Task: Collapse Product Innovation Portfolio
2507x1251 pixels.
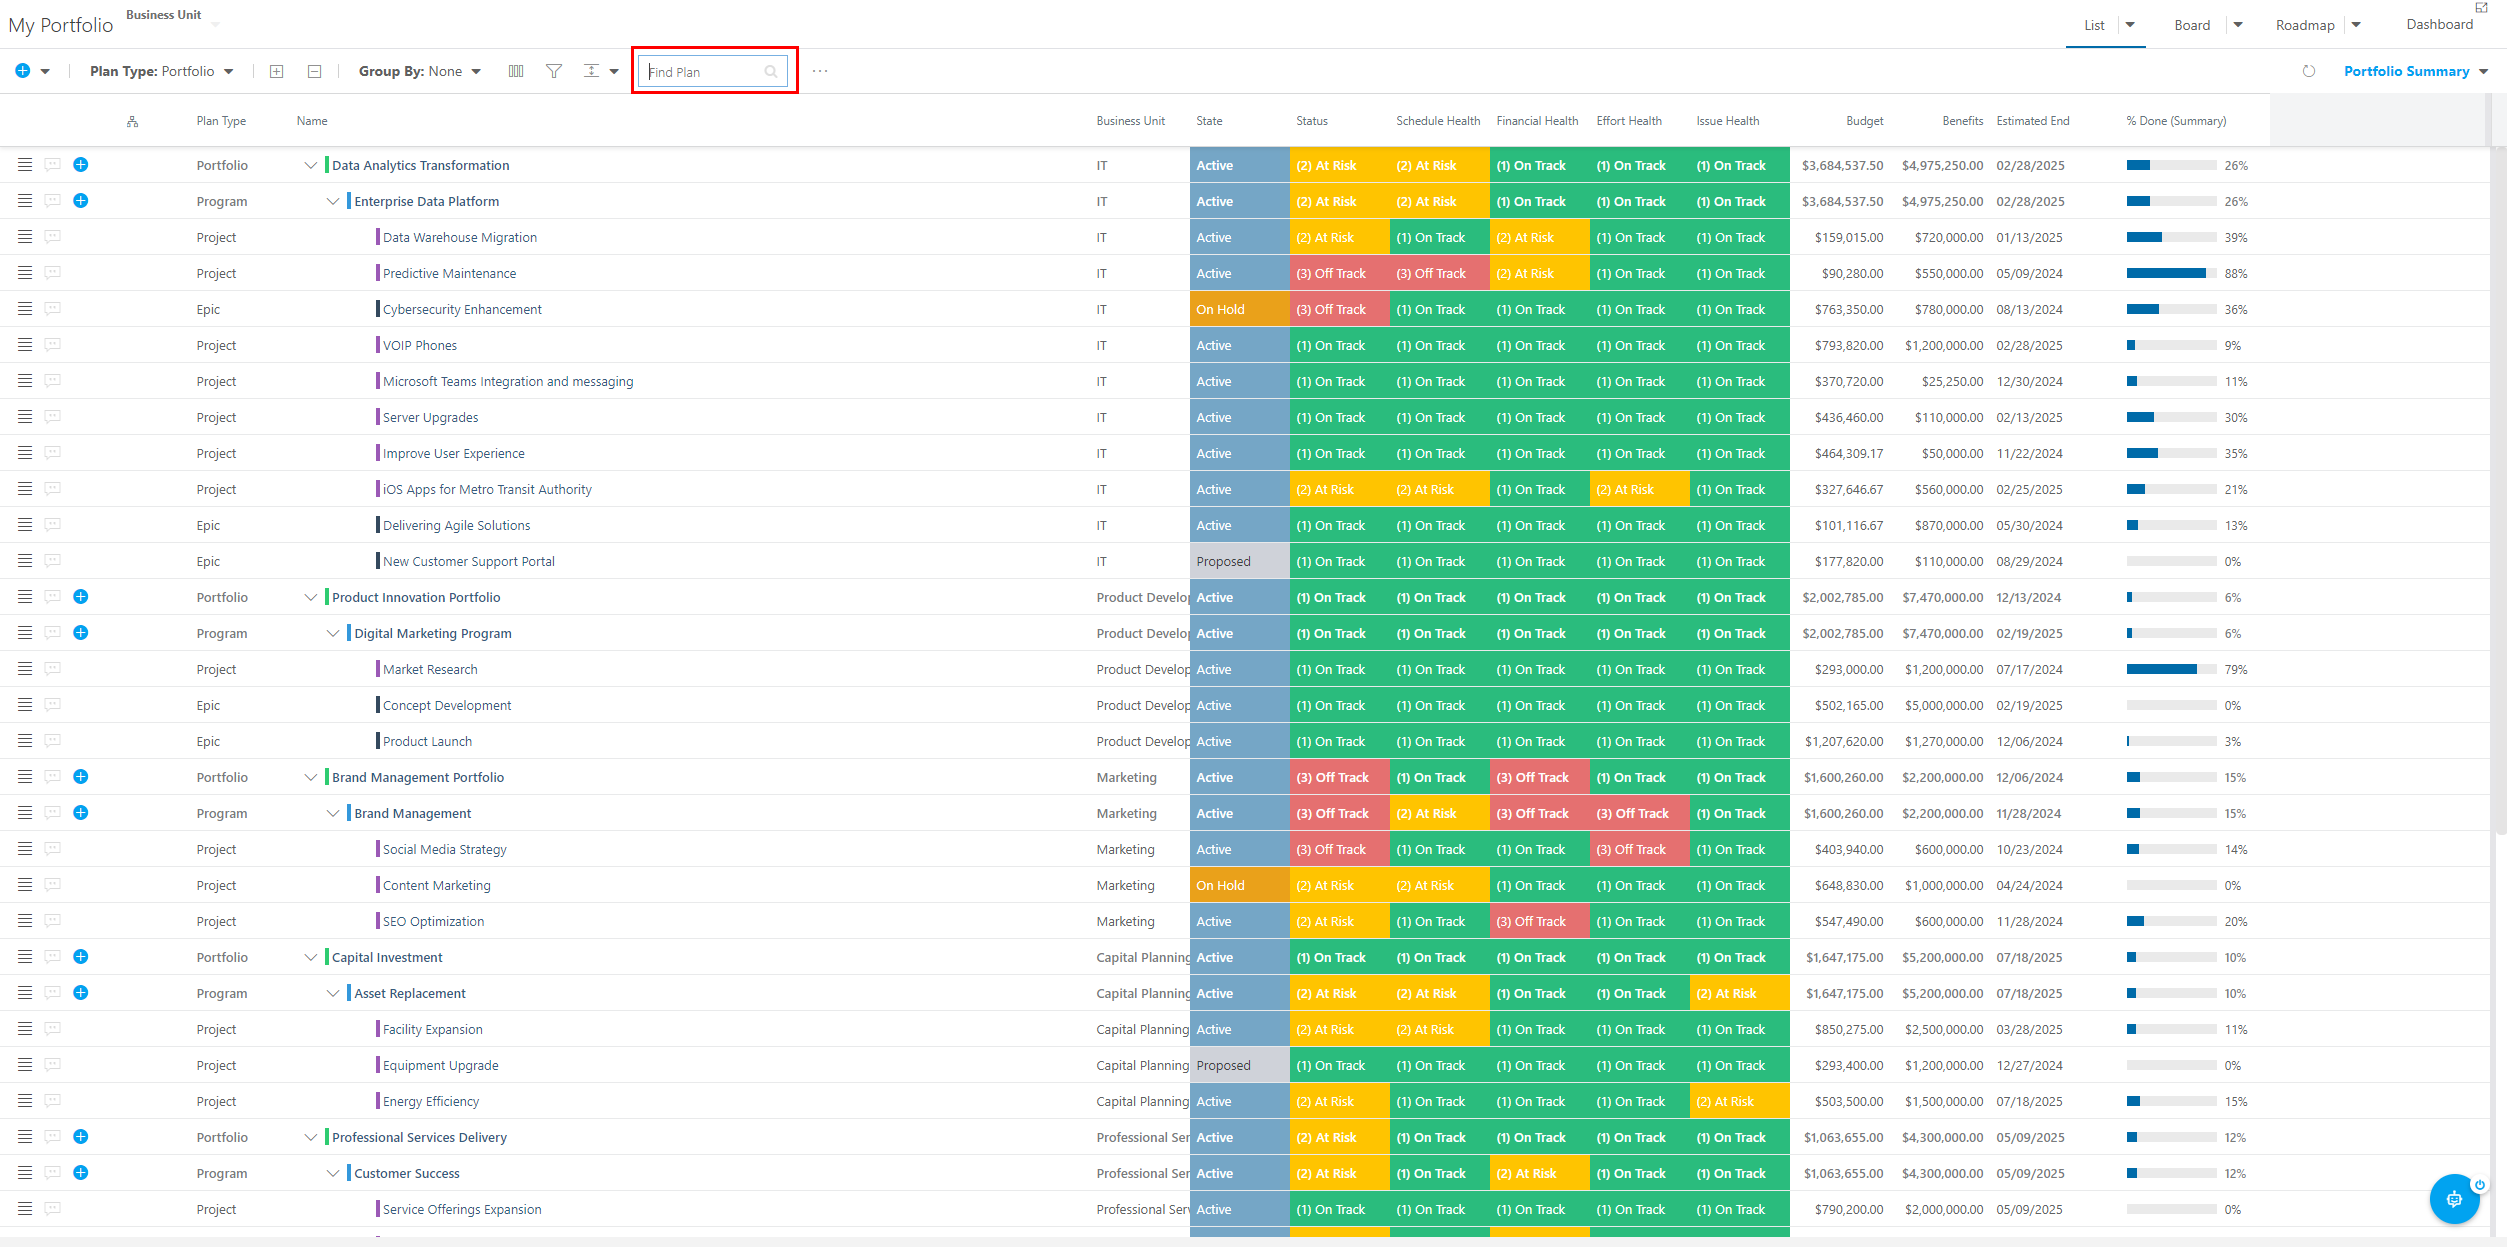Action: click(311, 598)
